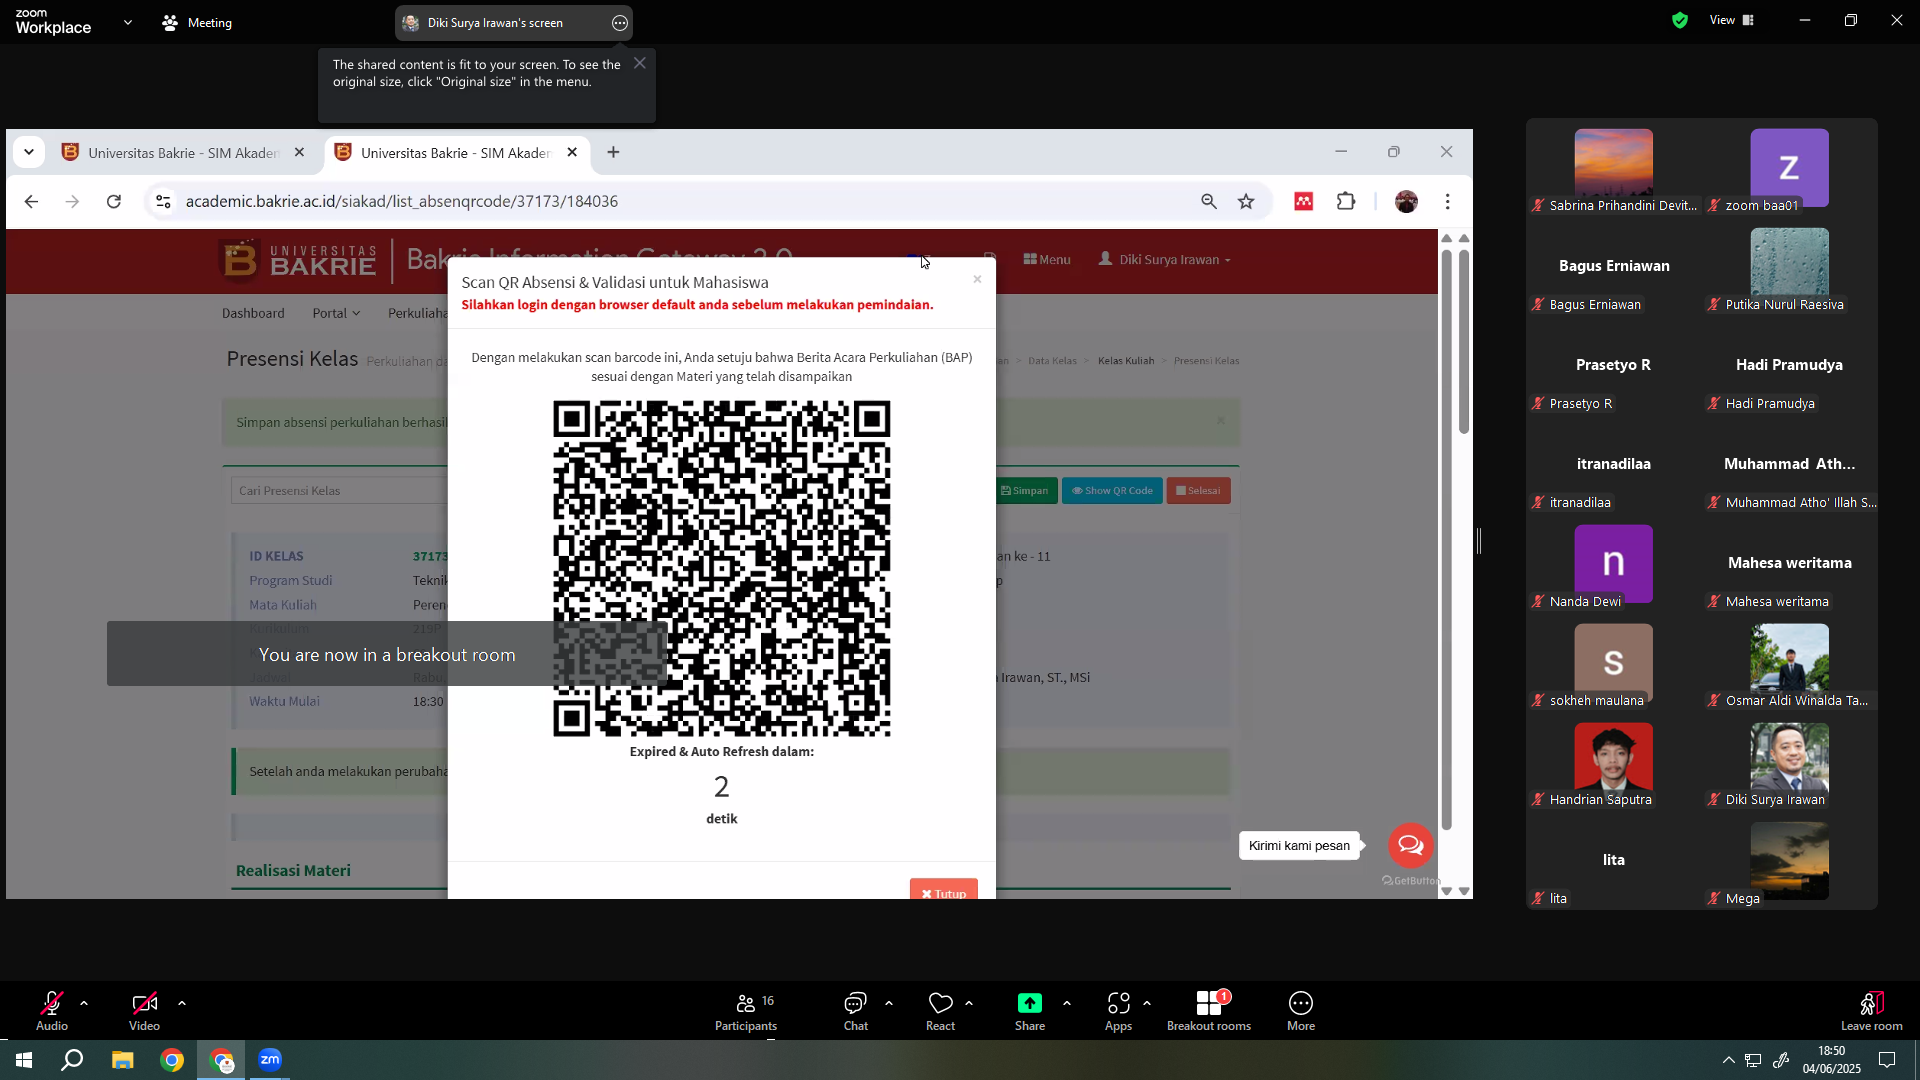Open React emoji picker
1920x1080 pixels.
(940, 1010)
